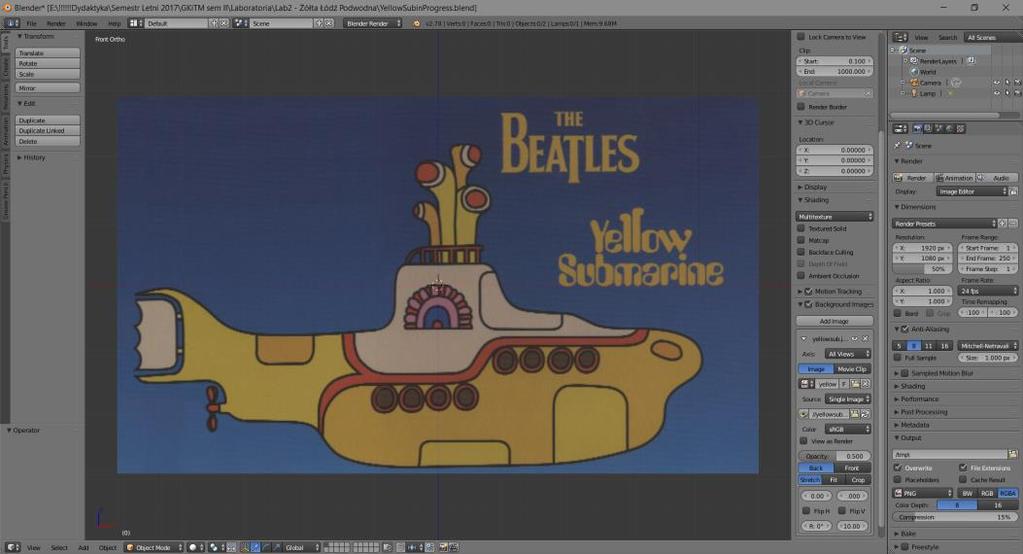The image size is (1023, 554).
Task: Click the Duplicate Linked button
Action: 48,131
